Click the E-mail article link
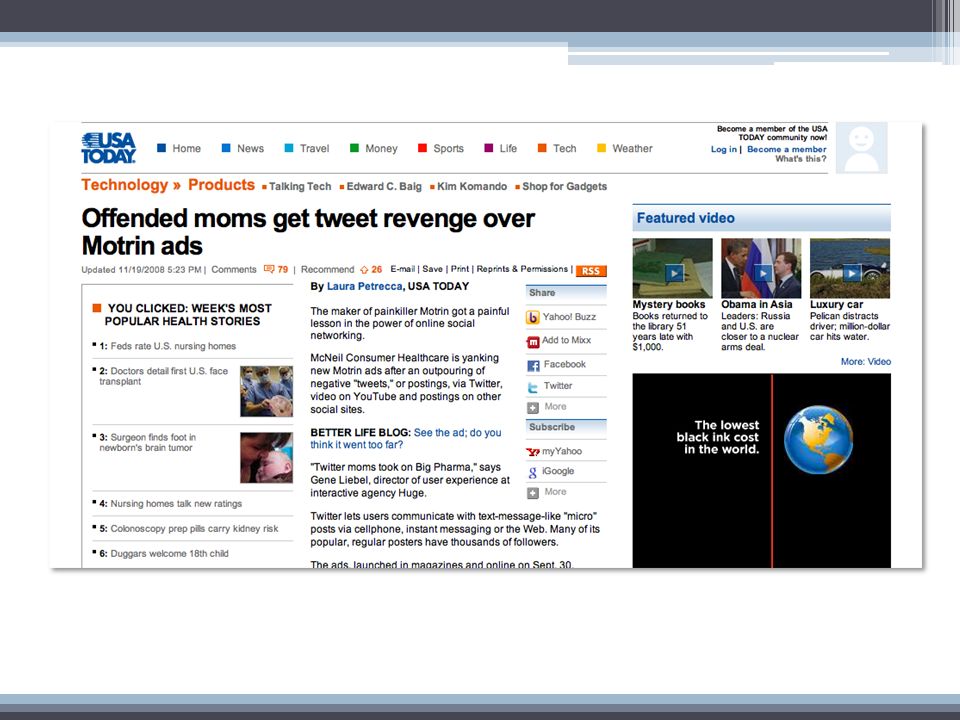Image resolution: width=960 pixels, height=720 pixels. 402,269
